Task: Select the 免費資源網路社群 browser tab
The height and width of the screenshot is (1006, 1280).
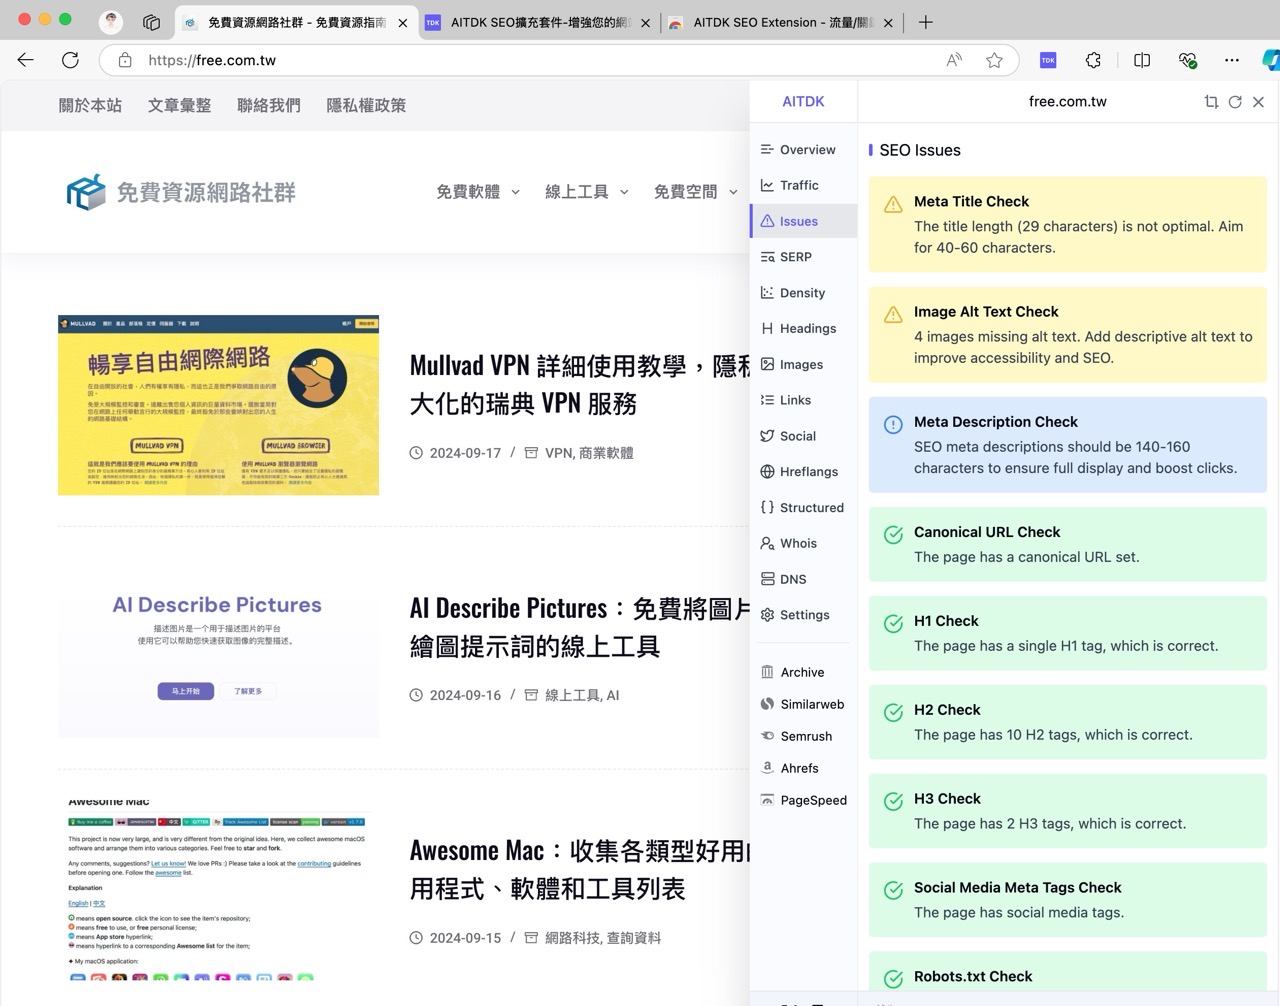Action: click(x=294, y=22)
